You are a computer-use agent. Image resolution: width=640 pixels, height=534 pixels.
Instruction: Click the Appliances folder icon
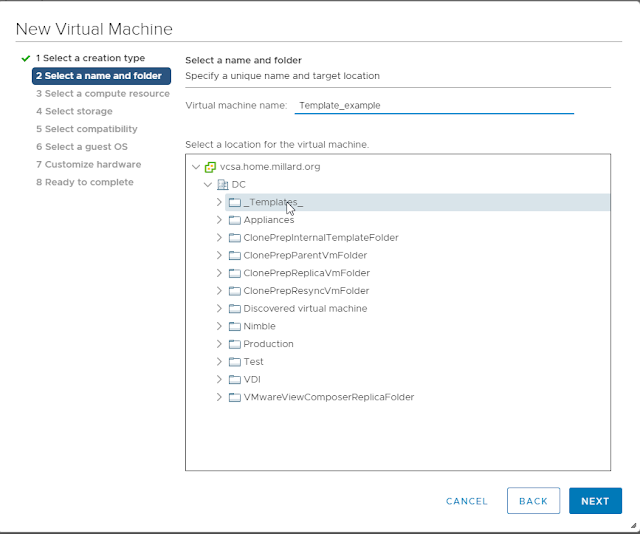(x=235, y=220)
